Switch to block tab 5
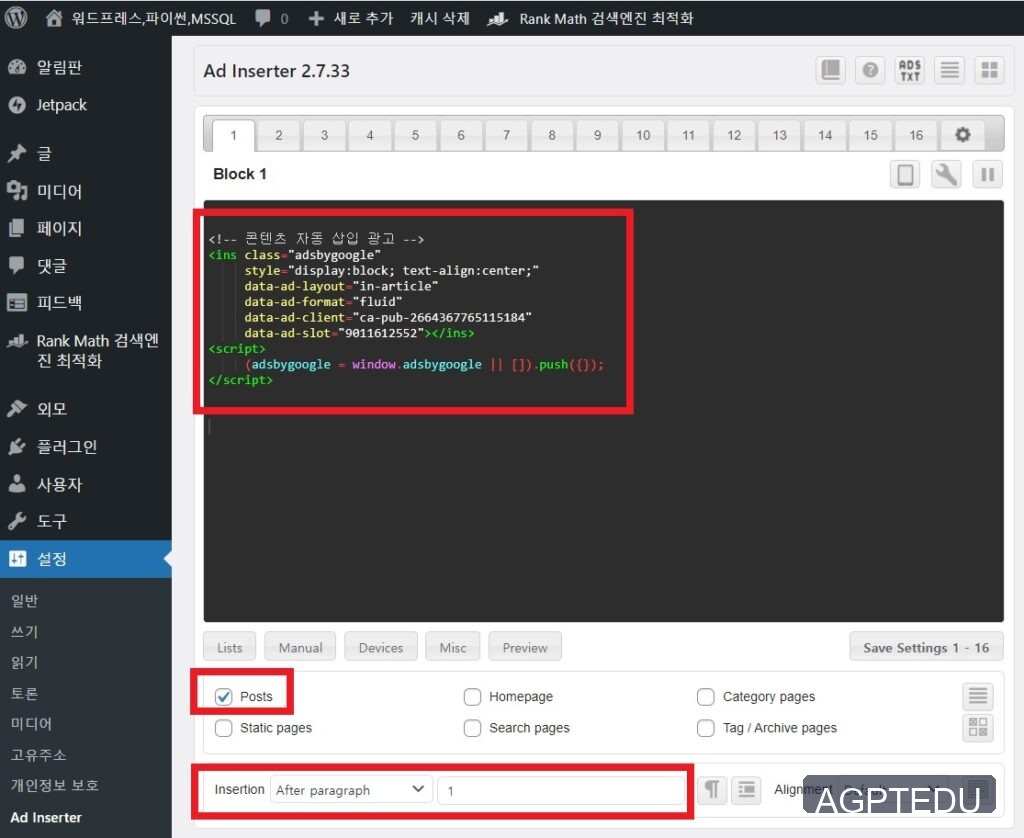 click(x=415, y=135)
